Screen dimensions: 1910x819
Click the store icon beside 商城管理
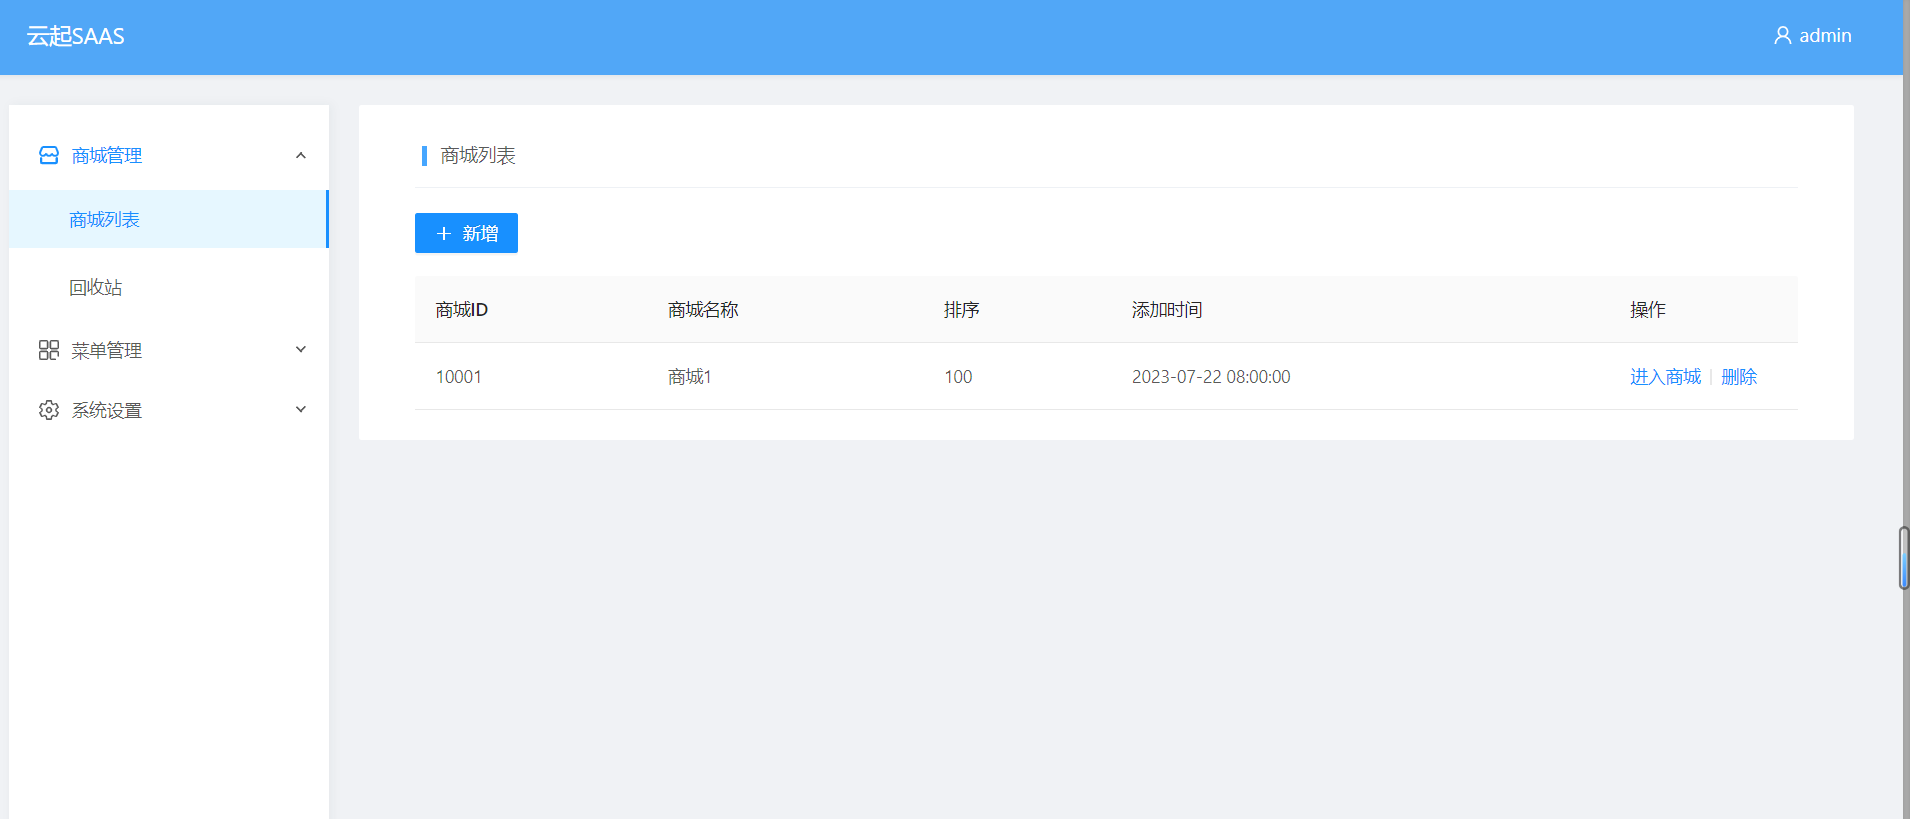pyautogui.click(x=48, y=155)
